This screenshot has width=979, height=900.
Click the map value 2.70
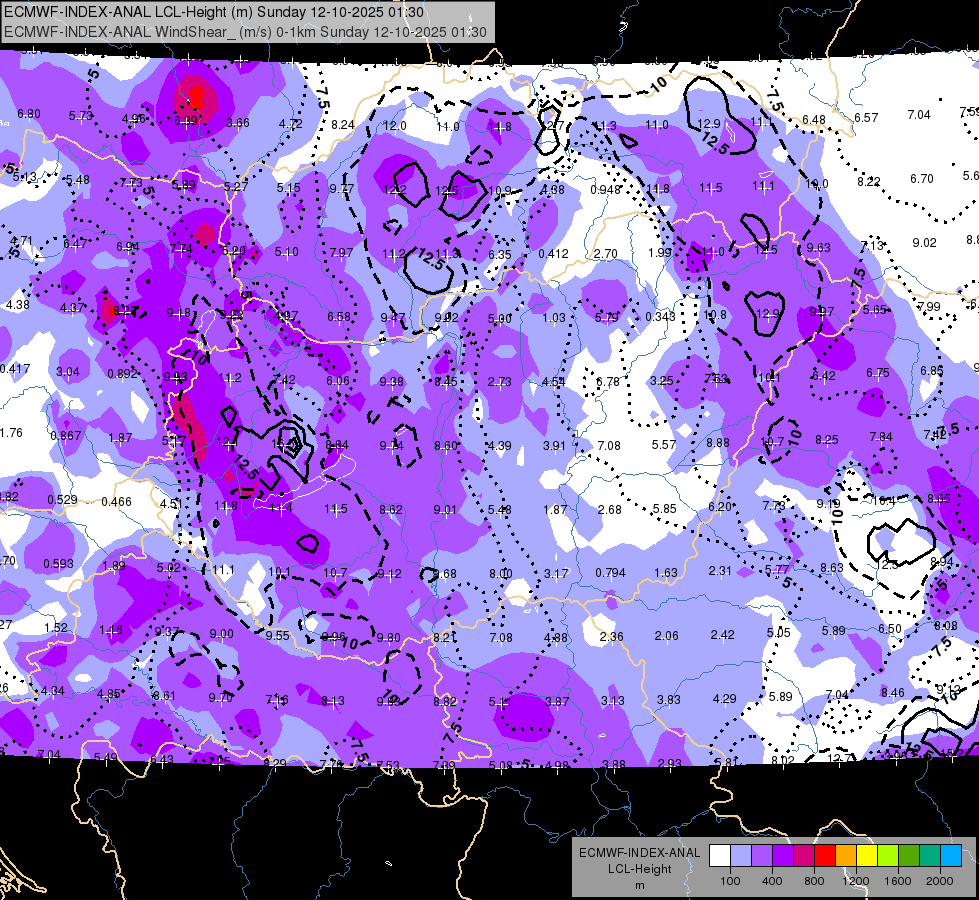click(606, 254)
